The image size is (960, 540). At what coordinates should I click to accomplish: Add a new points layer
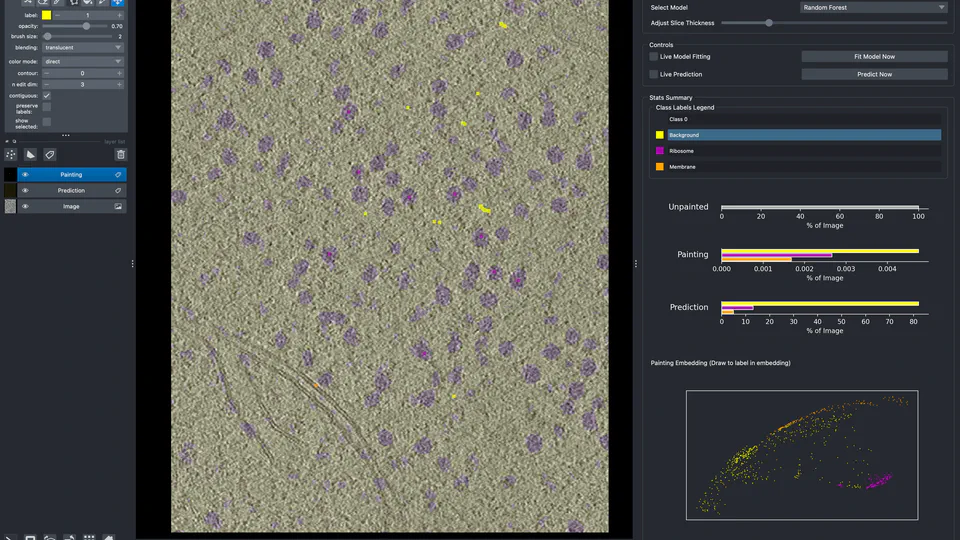(x=10, y=154)
